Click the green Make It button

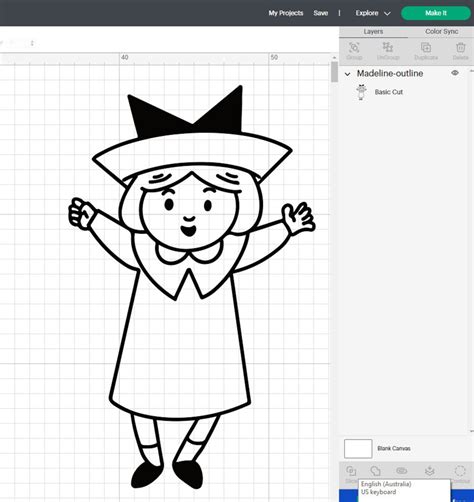pyautogui.click(x=436, y=13)
